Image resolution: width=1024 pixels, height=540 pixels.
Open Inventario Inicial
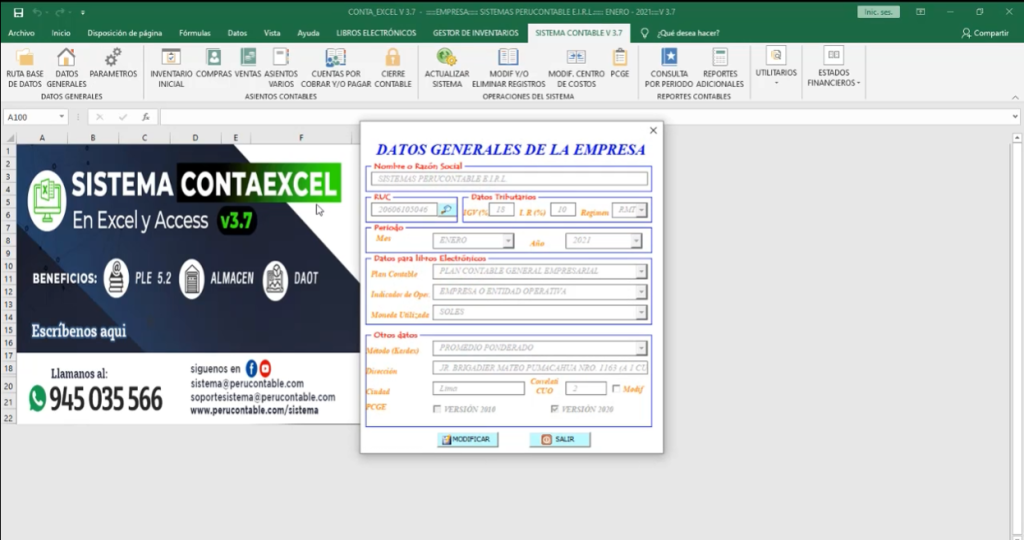[171, 68]
